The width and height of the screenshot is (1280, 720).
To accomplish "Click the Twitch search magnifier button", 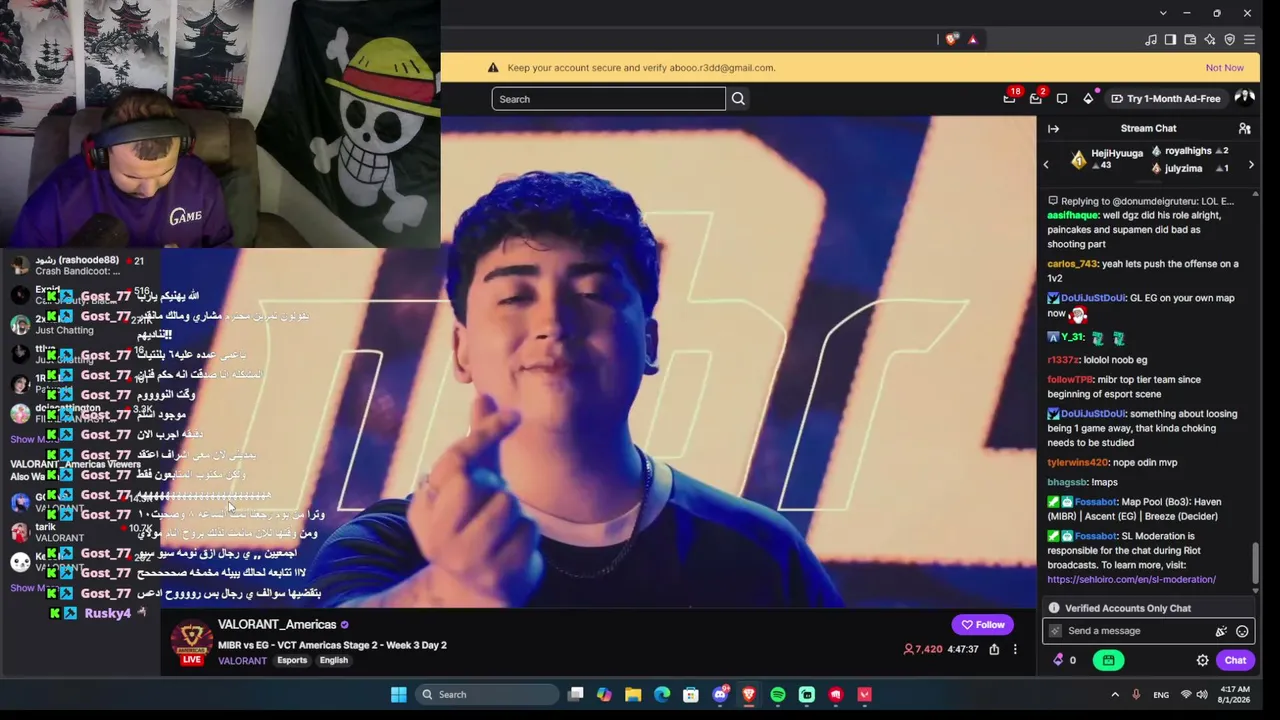I will (x=738, y=99).
